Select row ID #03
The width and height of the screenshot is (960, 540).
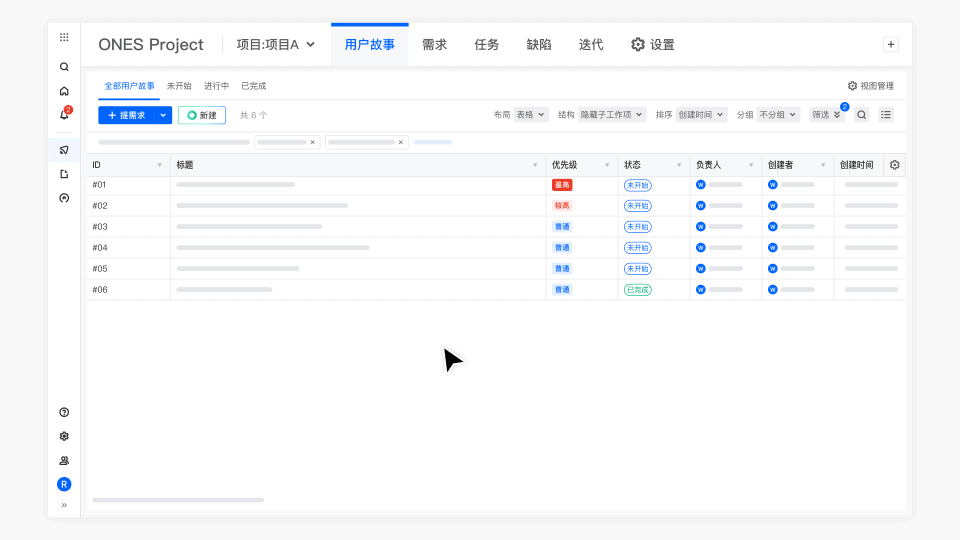pos(100,227)
